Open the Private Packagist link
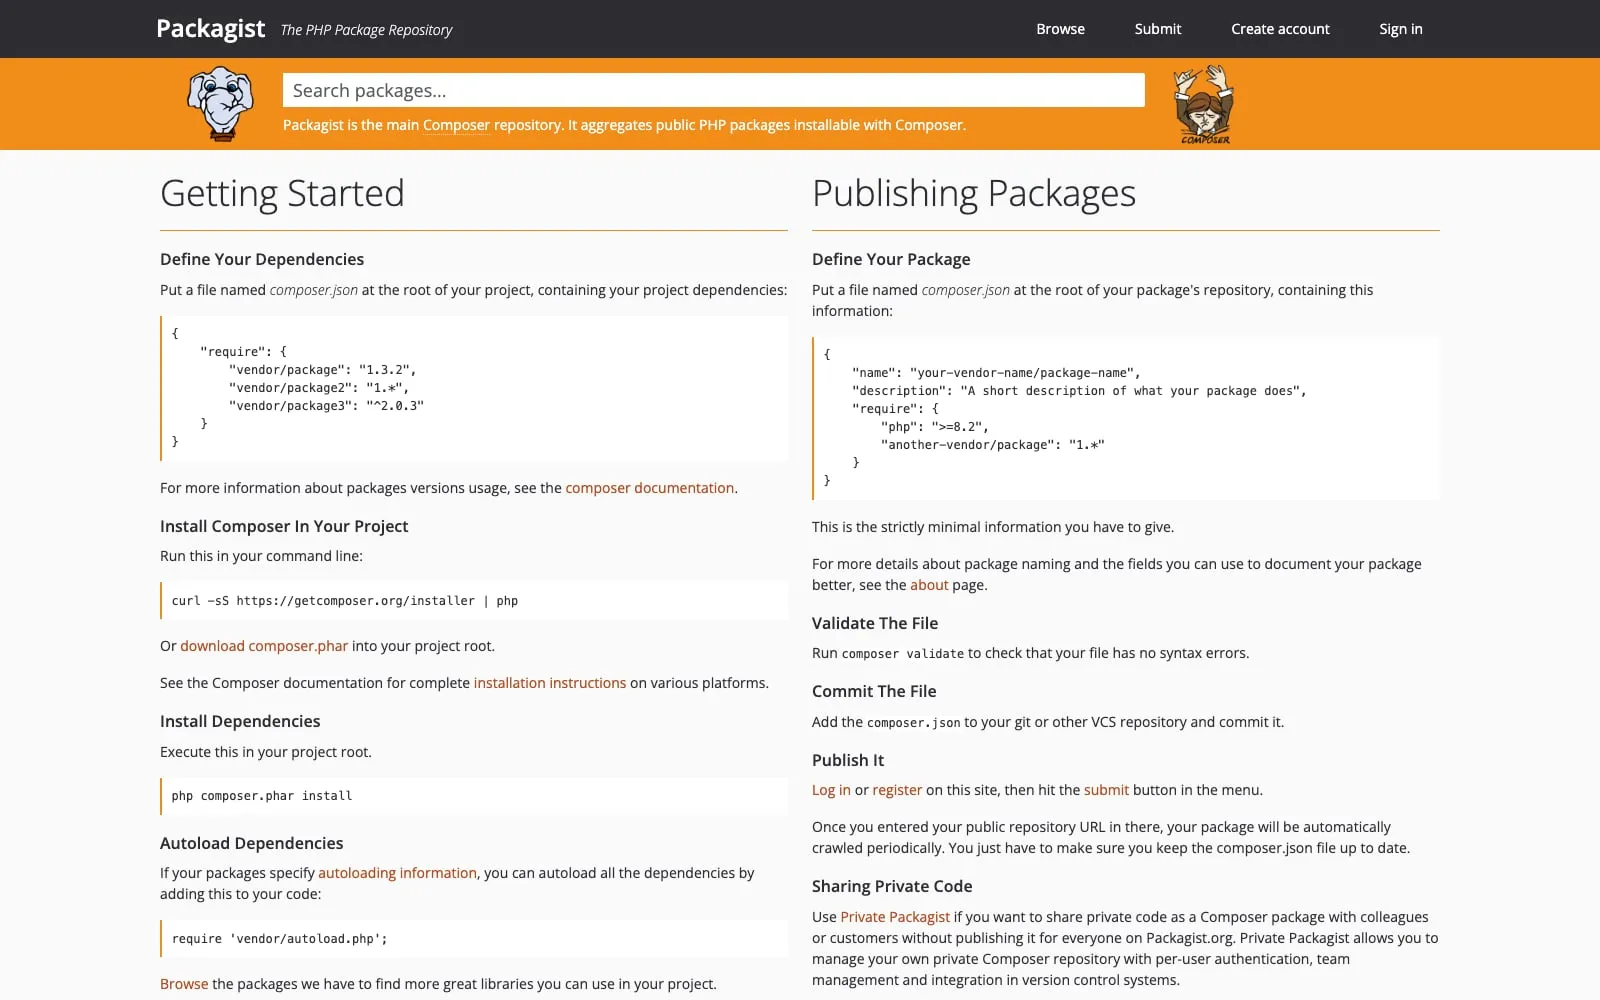This screenshot has height=1000, width=1600. pos(895,917)
